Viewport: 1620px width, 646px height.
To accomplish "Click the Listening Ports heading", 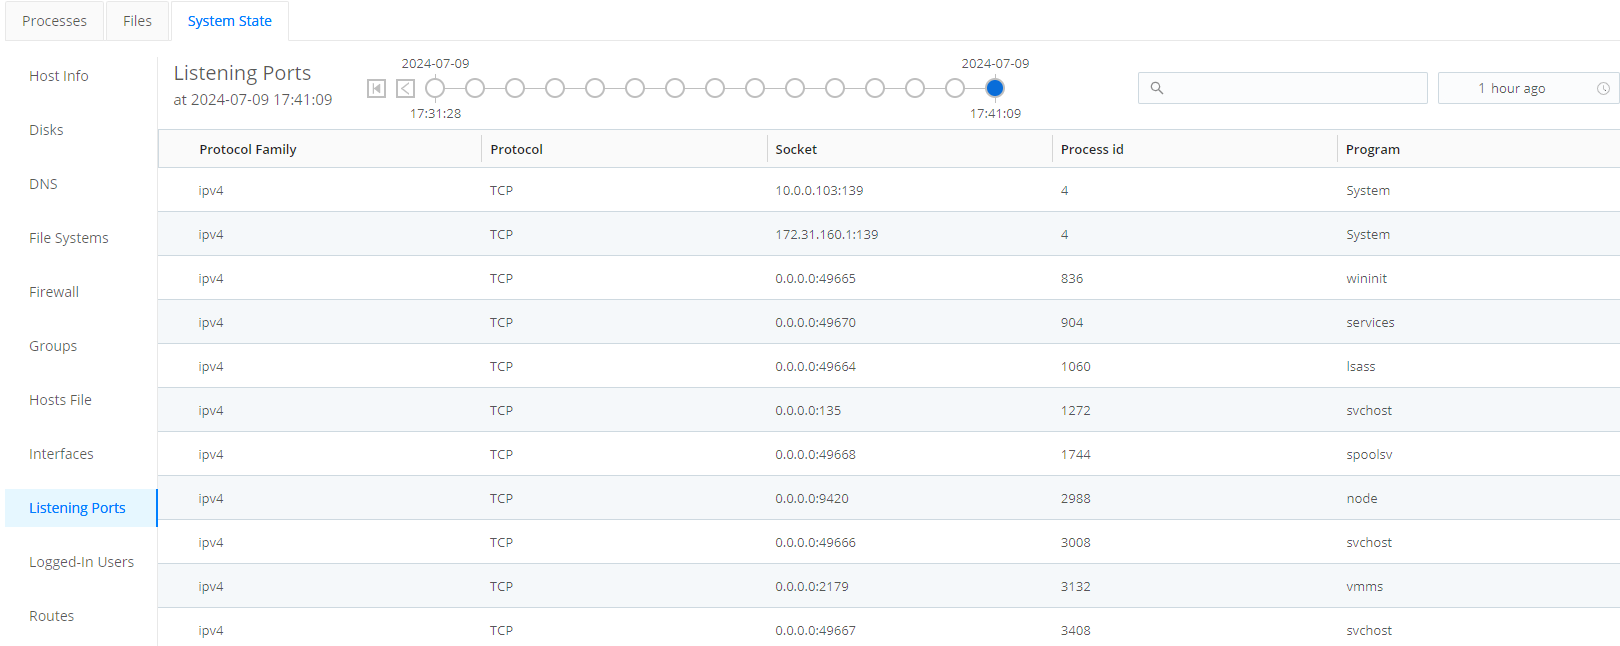I will 242,73.
